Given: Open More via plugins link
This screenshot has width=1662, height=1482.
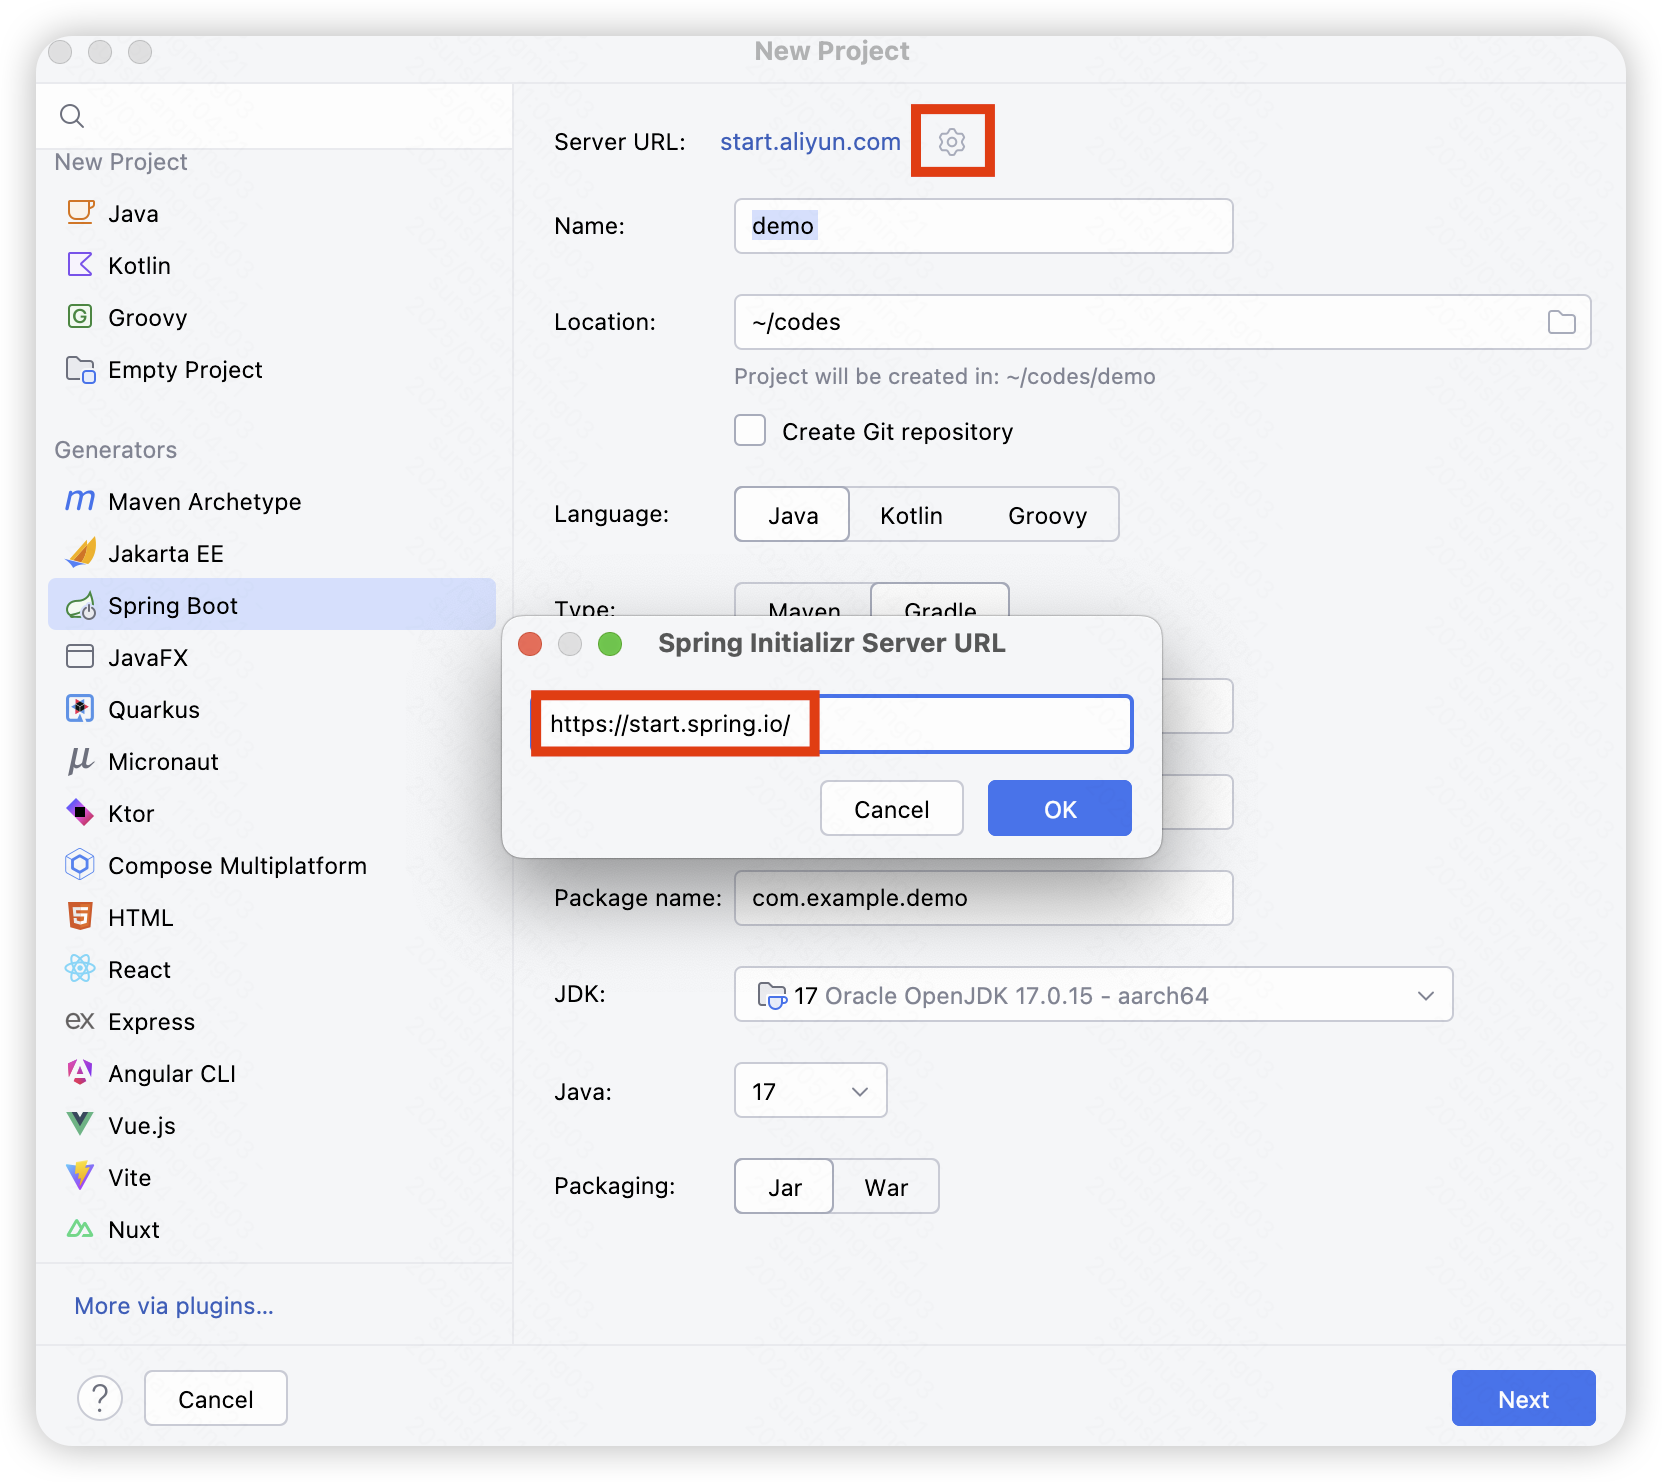Looking at the screenshot, I should pyautogui.click(x=174, y=1306).
